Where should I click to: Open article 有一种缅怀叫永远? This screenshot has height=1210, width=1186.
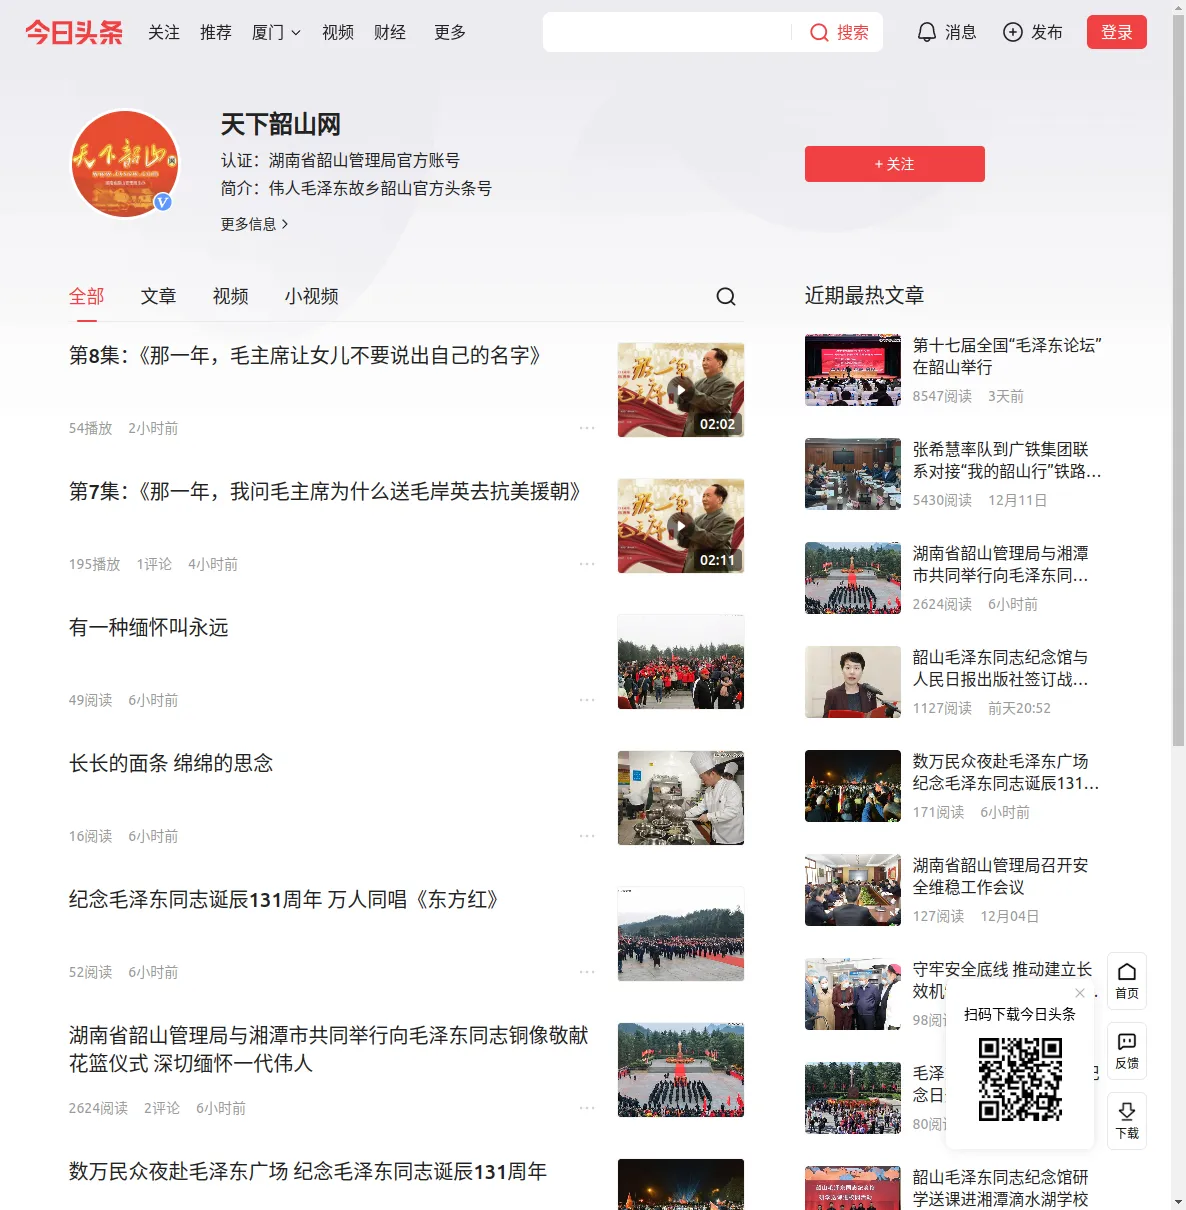click(x=149, y=628)
